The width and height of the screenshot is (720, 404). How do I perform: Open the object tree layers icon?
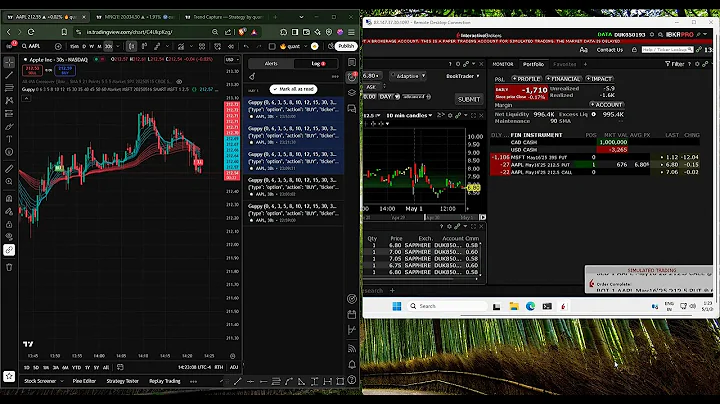coord(352,93)
